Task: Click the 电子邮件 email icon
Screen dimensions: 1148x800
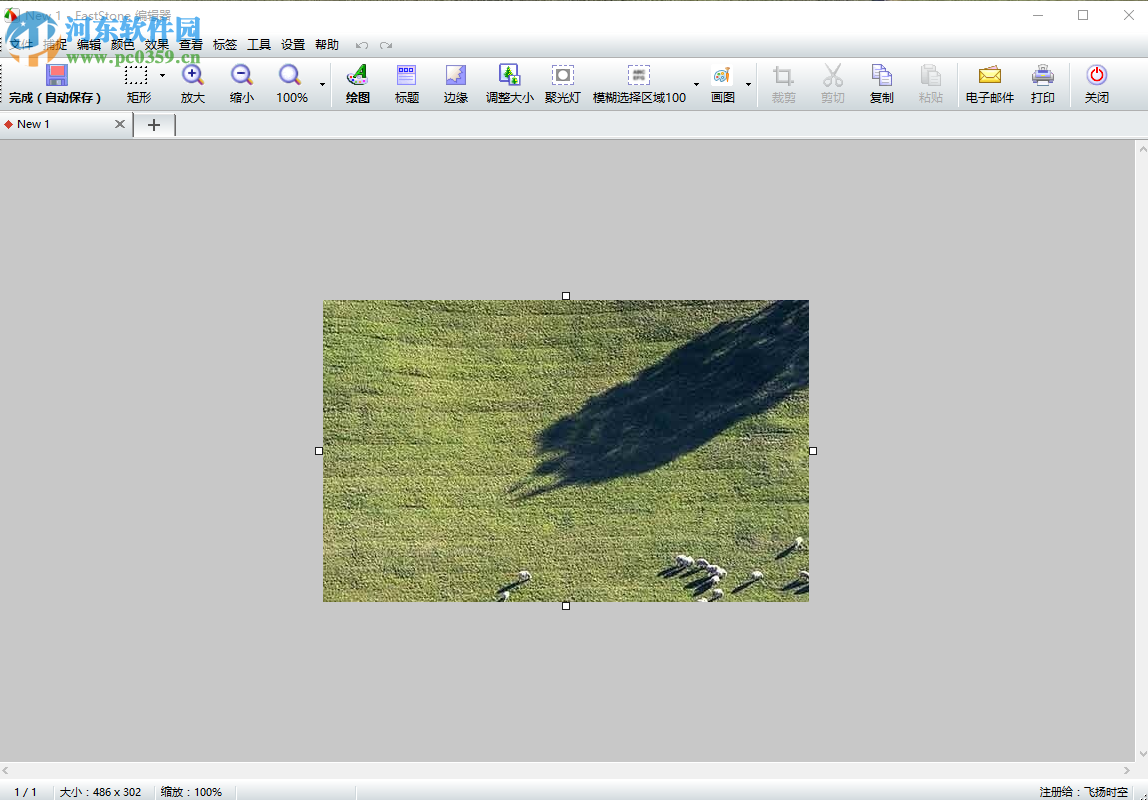Action: 989,76
